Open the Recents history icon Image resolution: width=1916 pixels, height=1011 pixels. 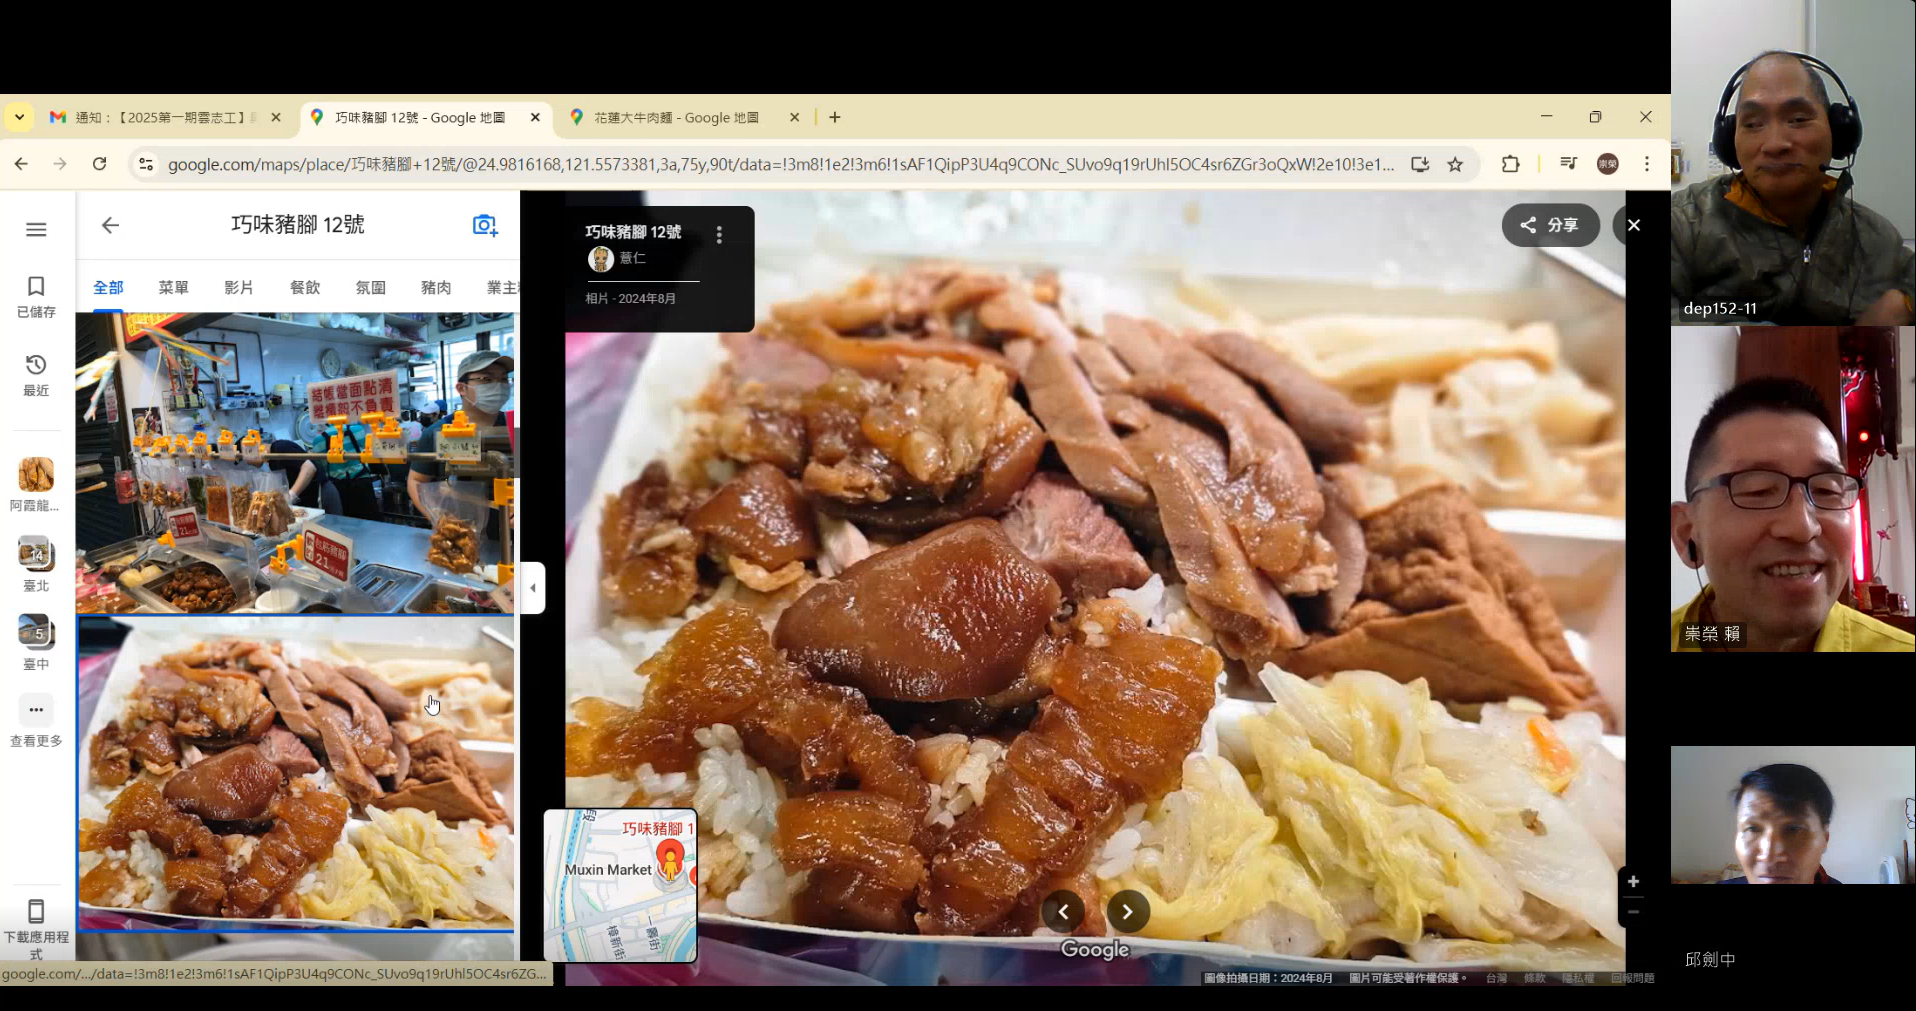tap(36, 365)
